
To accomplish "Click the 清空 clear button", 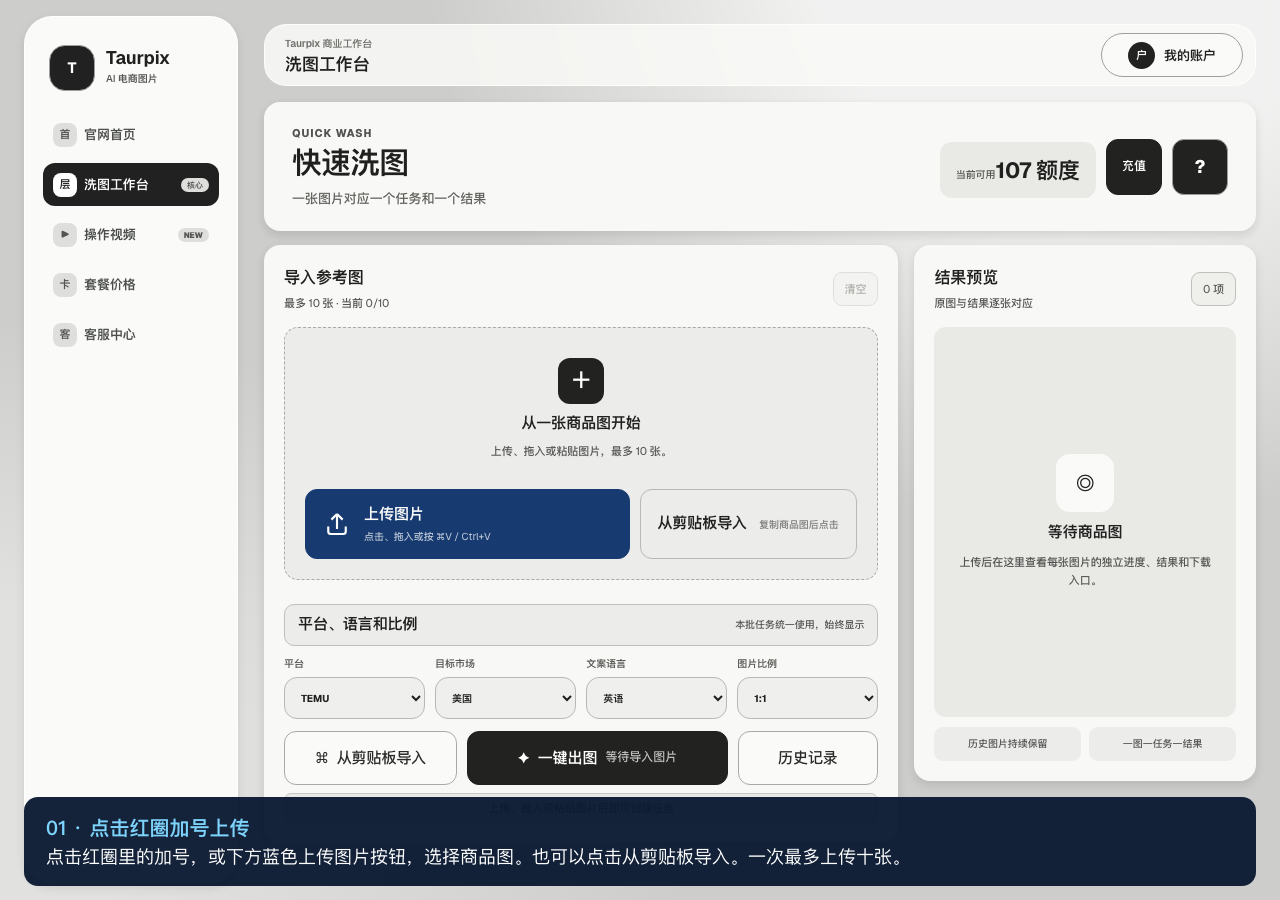I will (855, 289).
